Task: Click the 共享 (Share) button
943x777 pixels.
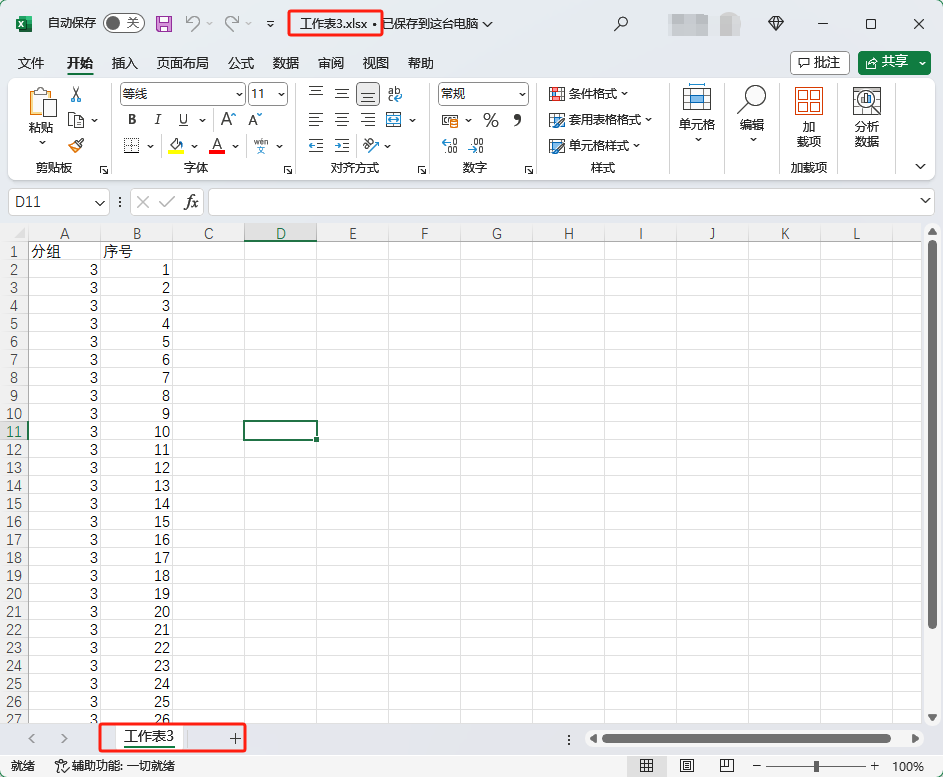Action: click(x=893, y=61)
